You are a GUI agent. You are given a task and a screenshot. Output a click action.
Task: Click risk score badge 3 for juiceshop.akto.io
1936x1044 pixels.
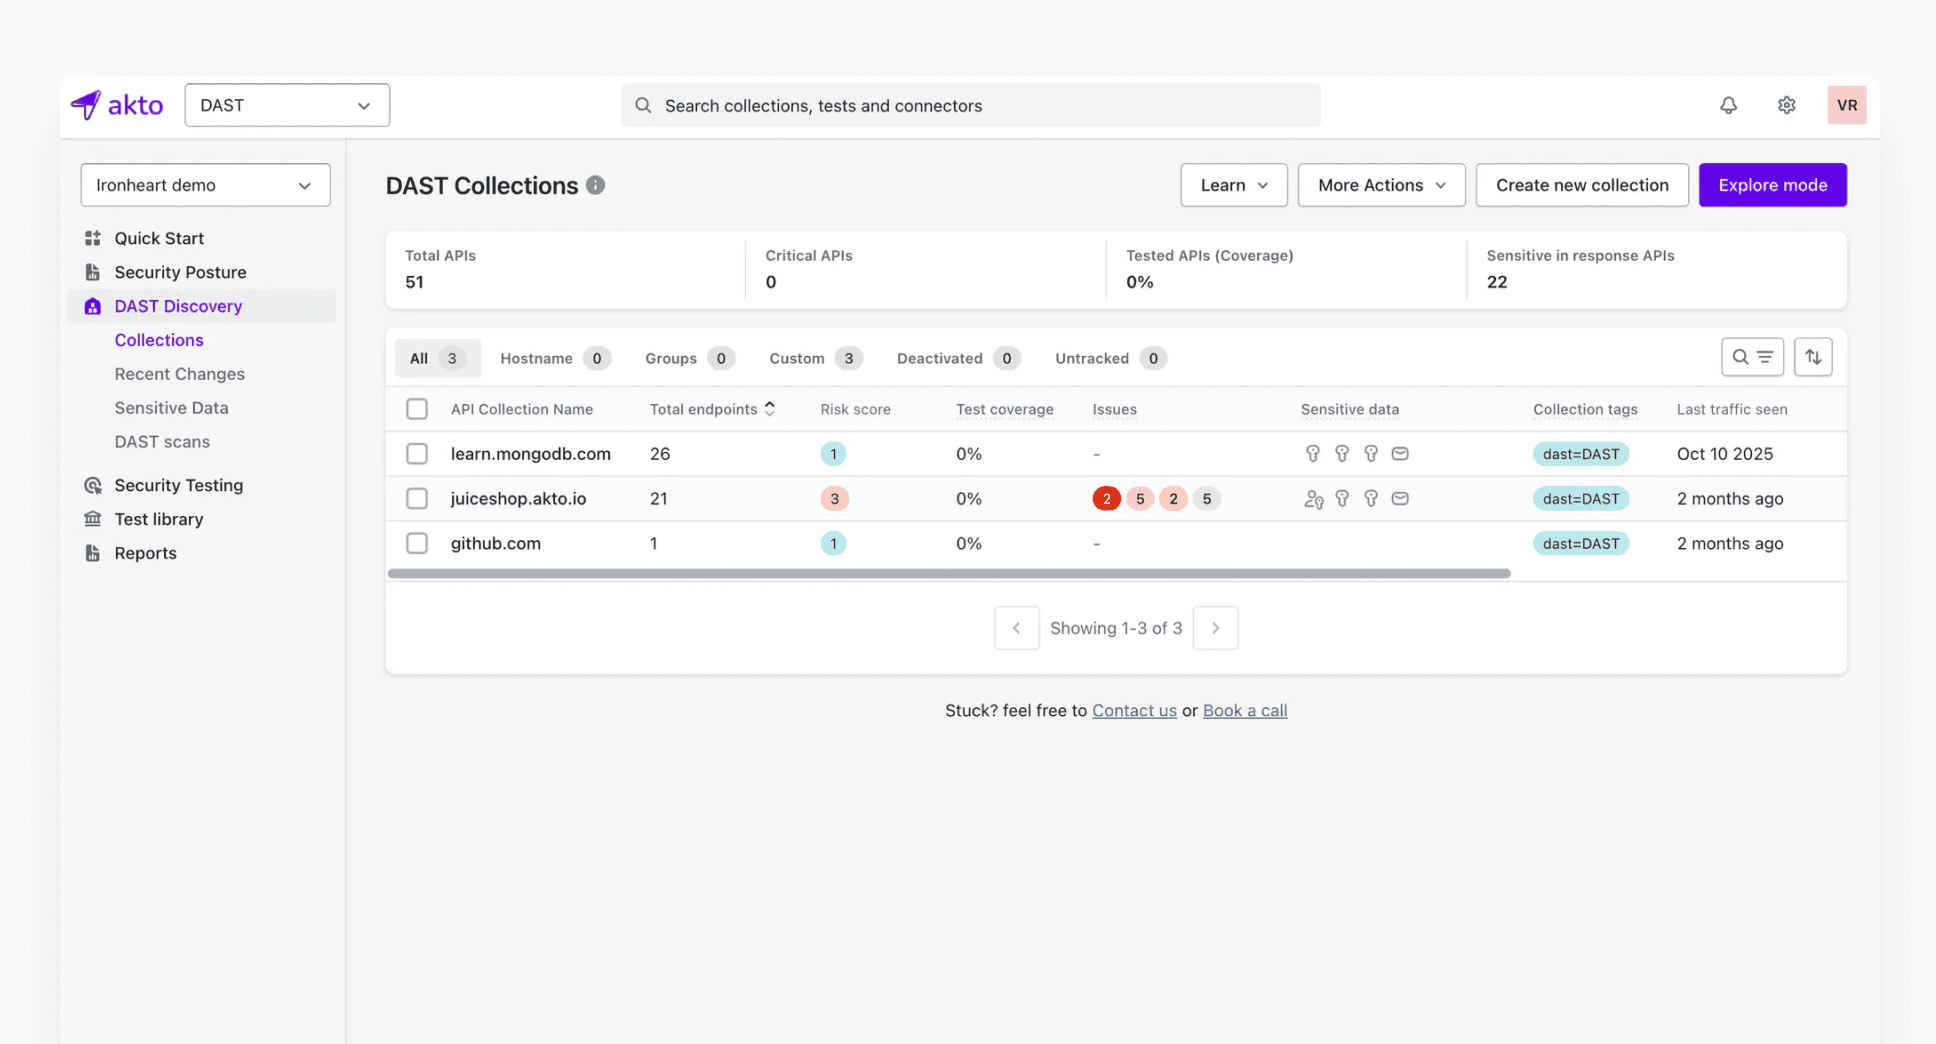pos(834,498)
